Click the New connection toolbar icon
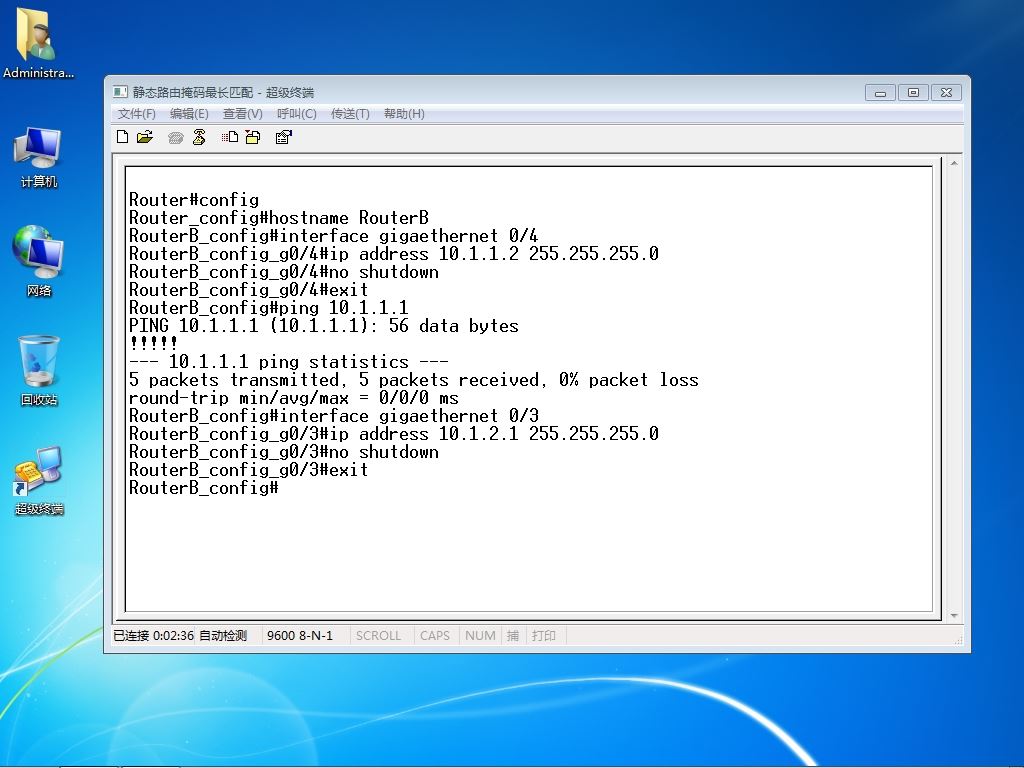 [122, 136]
